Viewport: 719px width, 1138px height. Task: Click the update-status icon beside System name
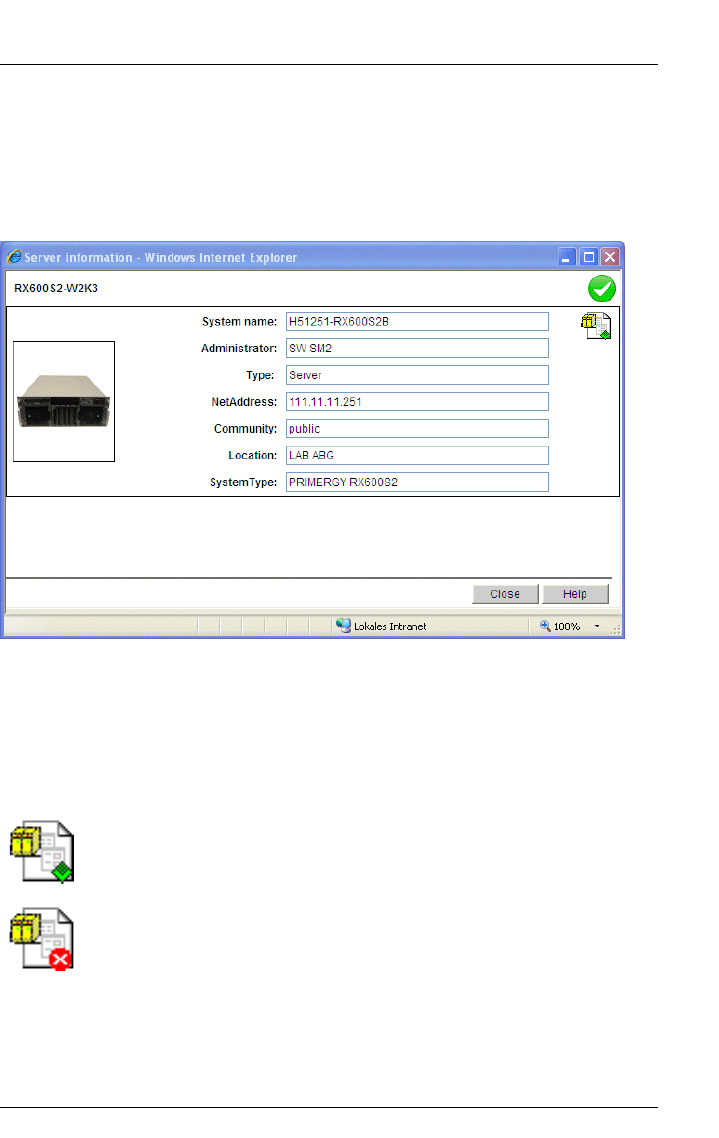pos(596,326)
